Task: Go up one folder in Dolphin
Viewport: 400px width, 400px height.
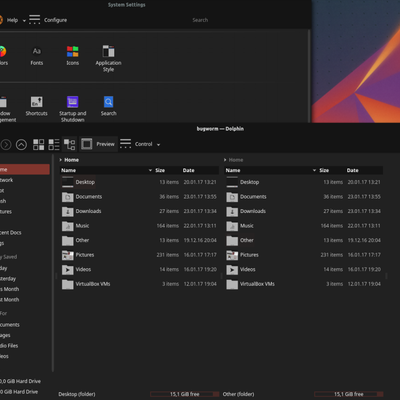Action: pyautogui.click(x=21, y=145)
